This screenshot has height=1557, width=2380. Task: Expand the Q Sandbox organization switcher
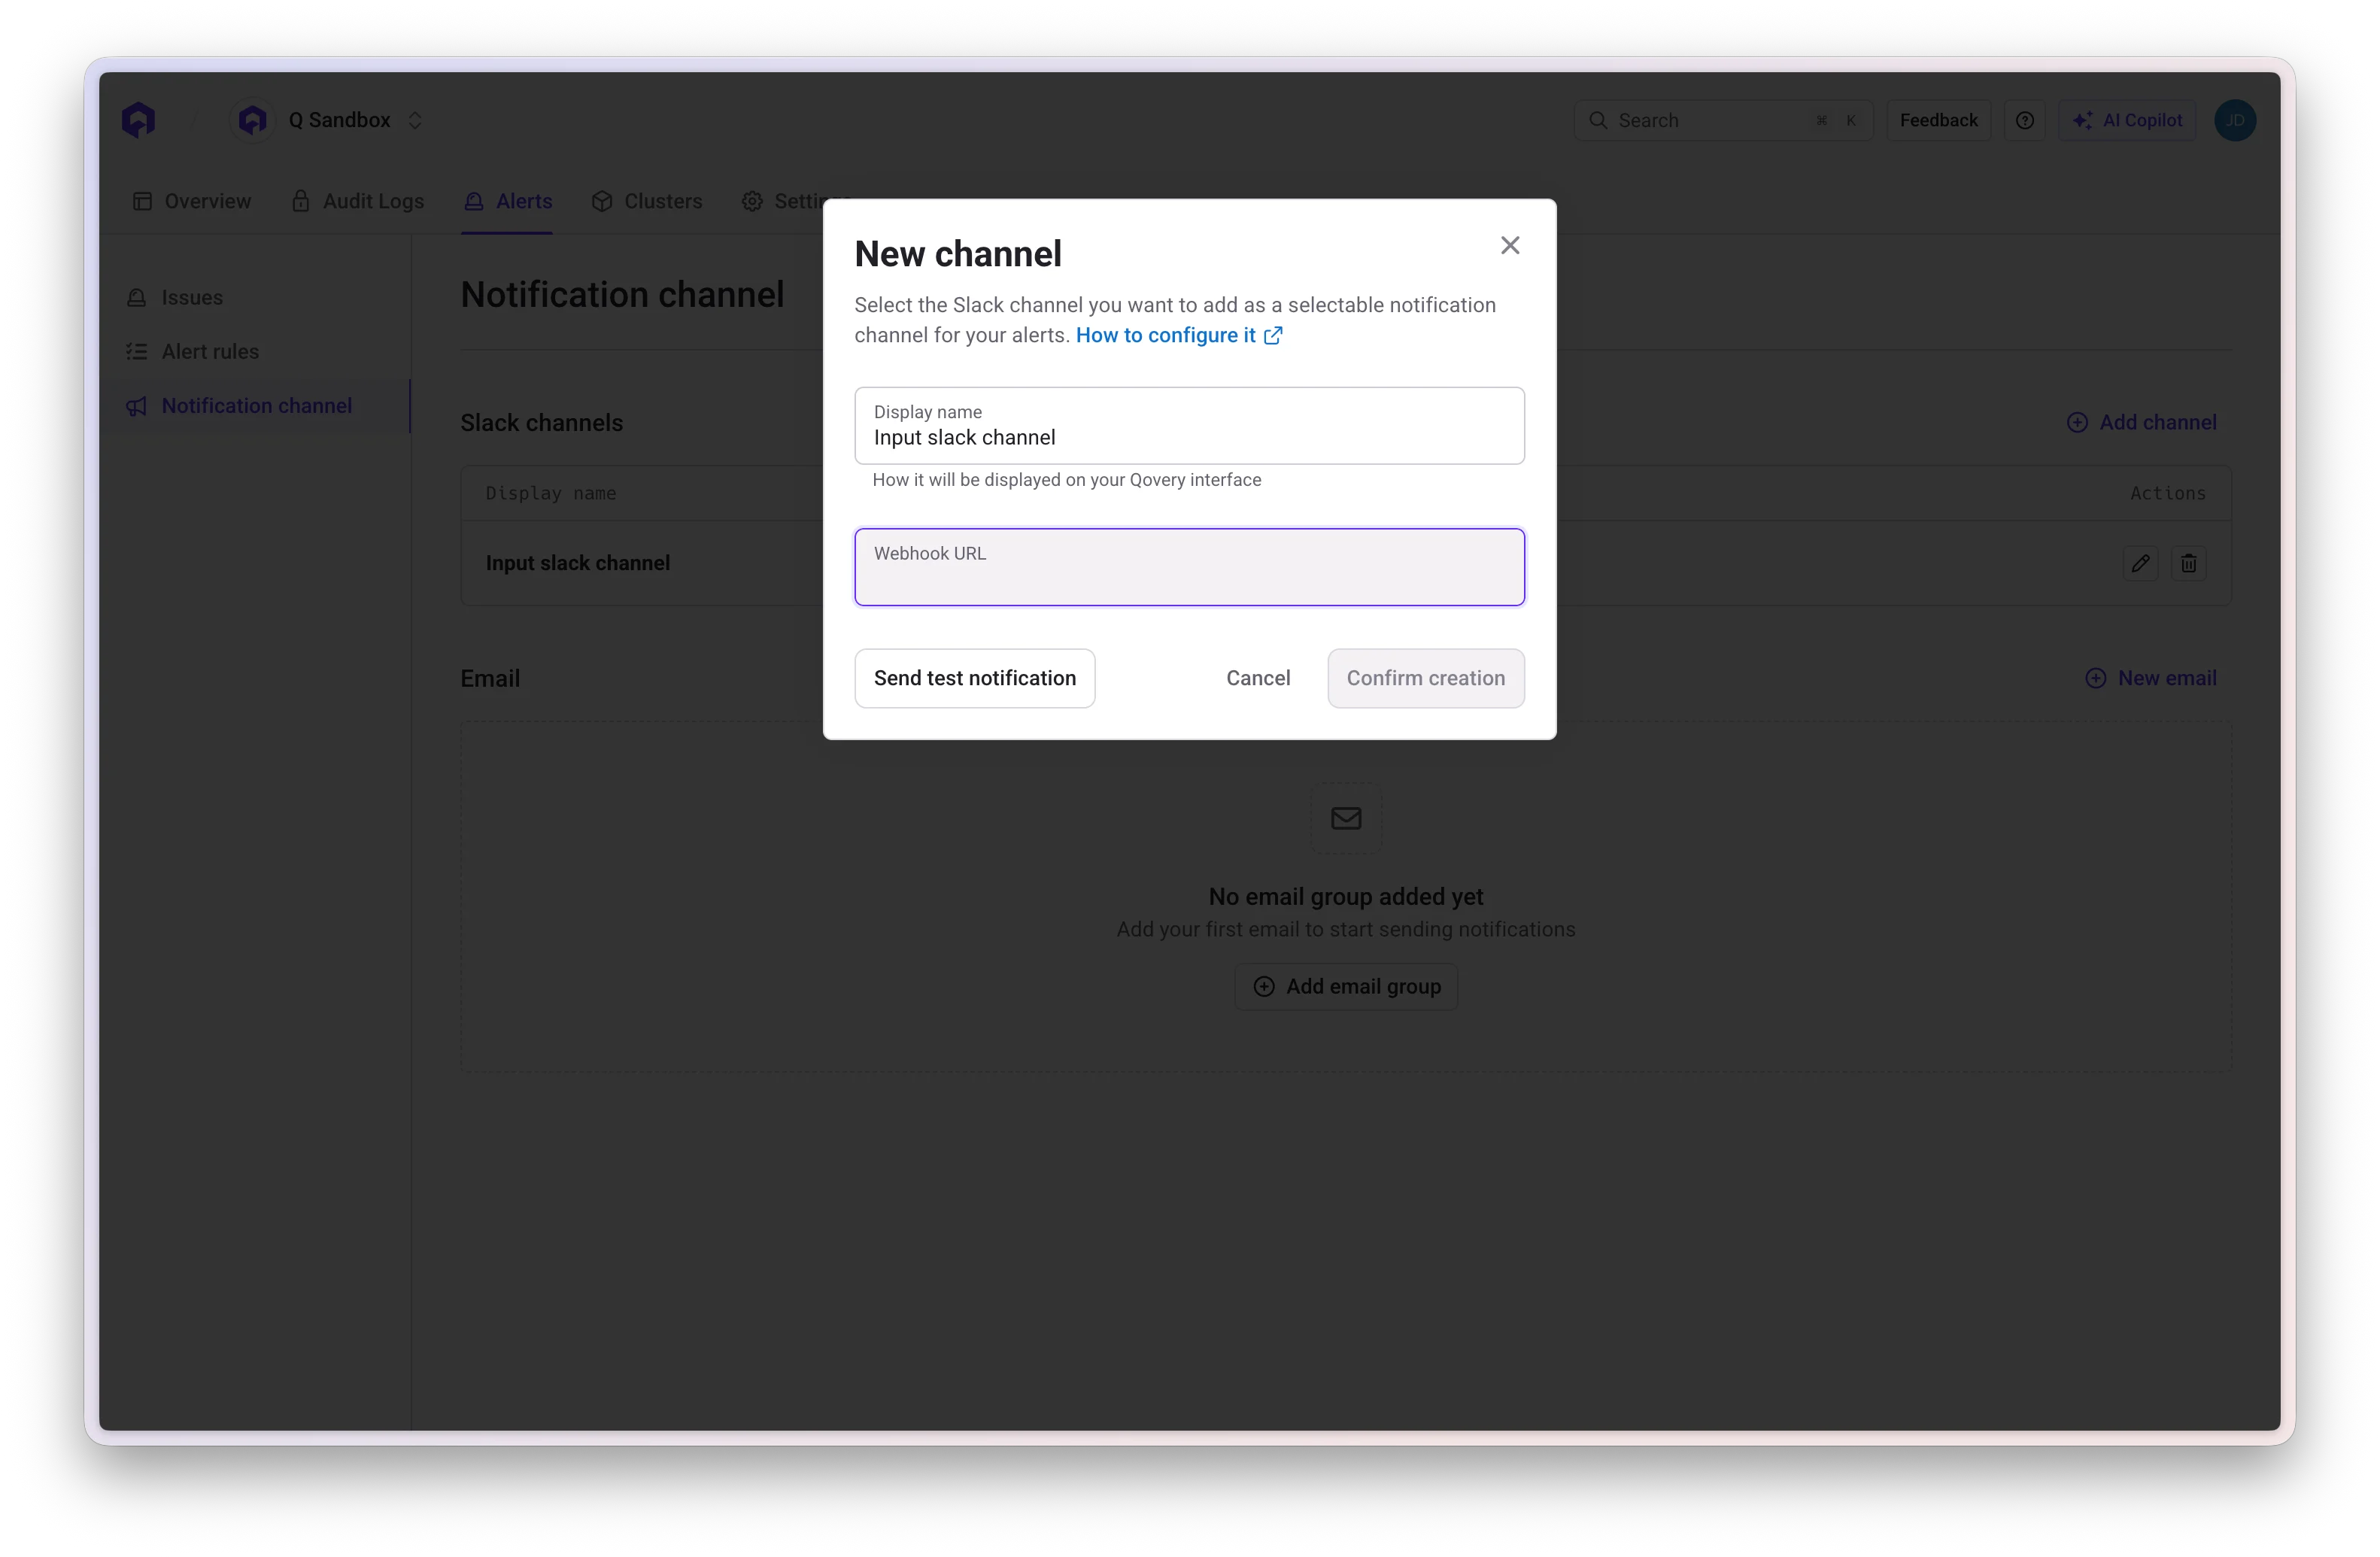(x=415, y=120)
